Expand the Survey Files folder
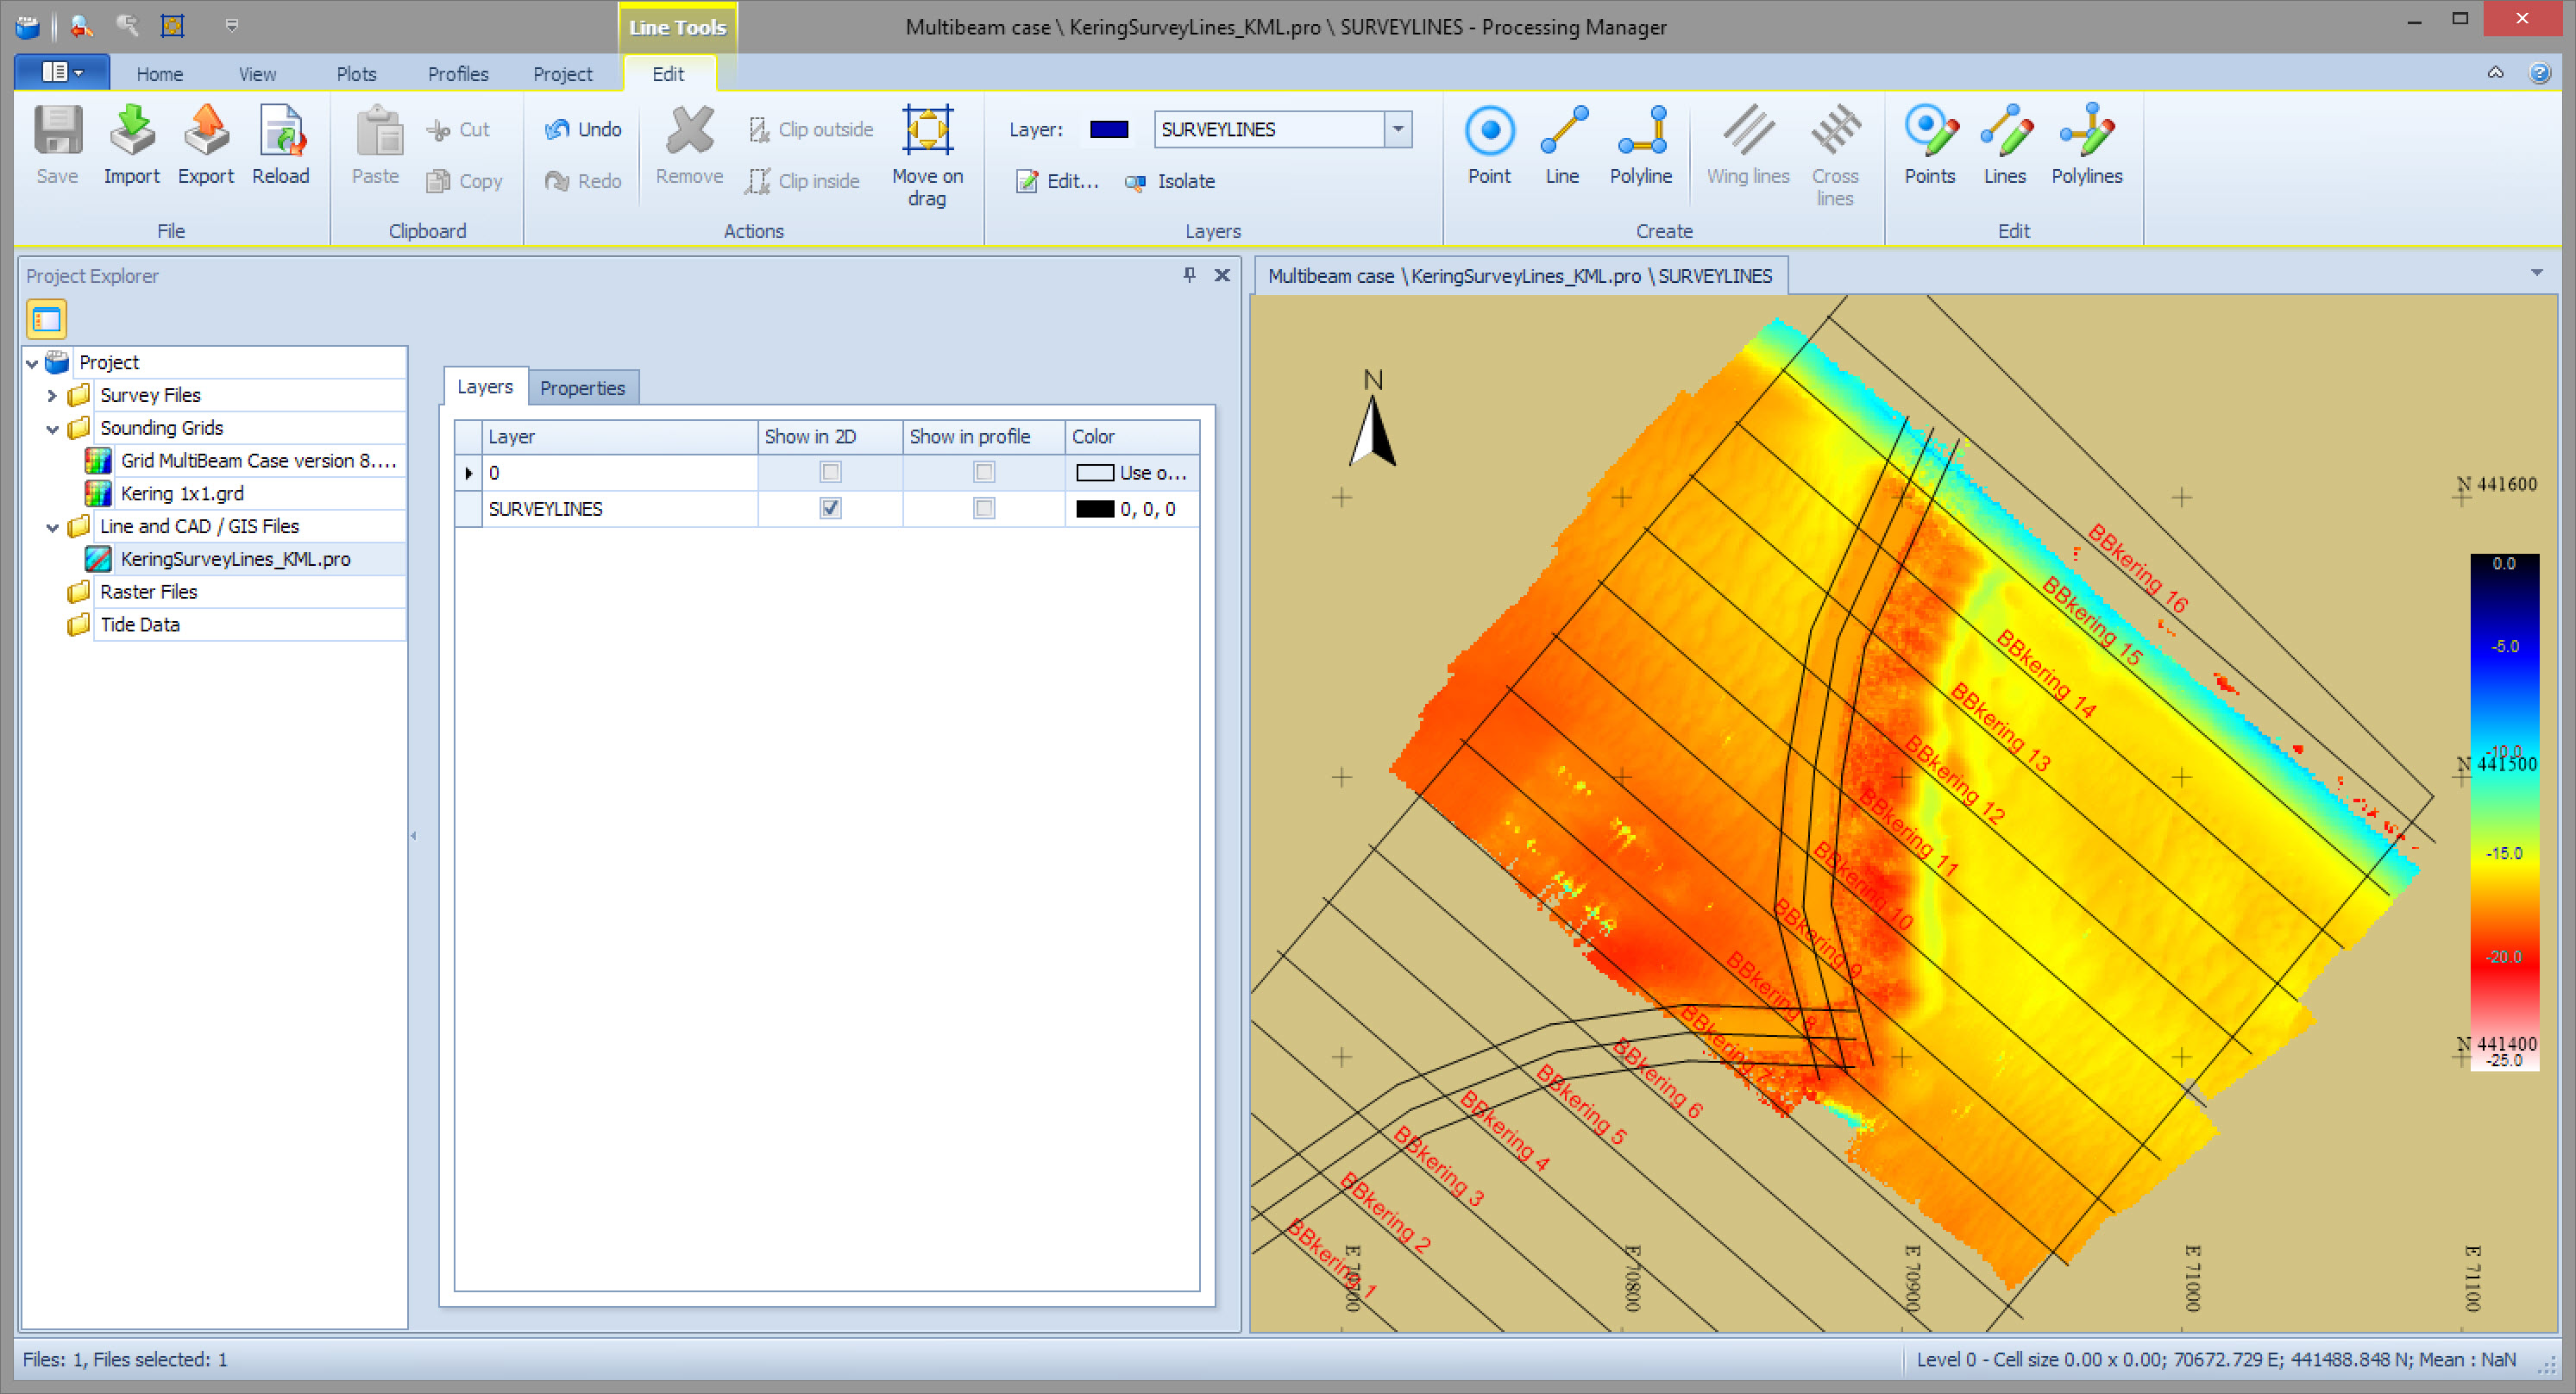Image resolution: width=2576 pixels, height=1394 pixels. pos(52,396)
